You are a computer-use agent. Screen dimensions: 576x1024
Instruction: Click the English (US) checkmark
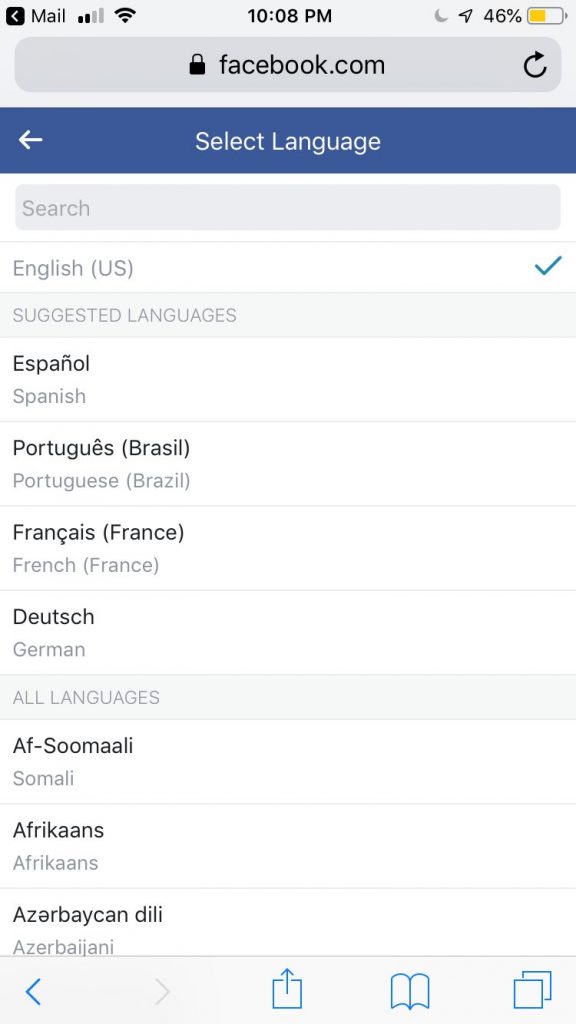point(548,266)
